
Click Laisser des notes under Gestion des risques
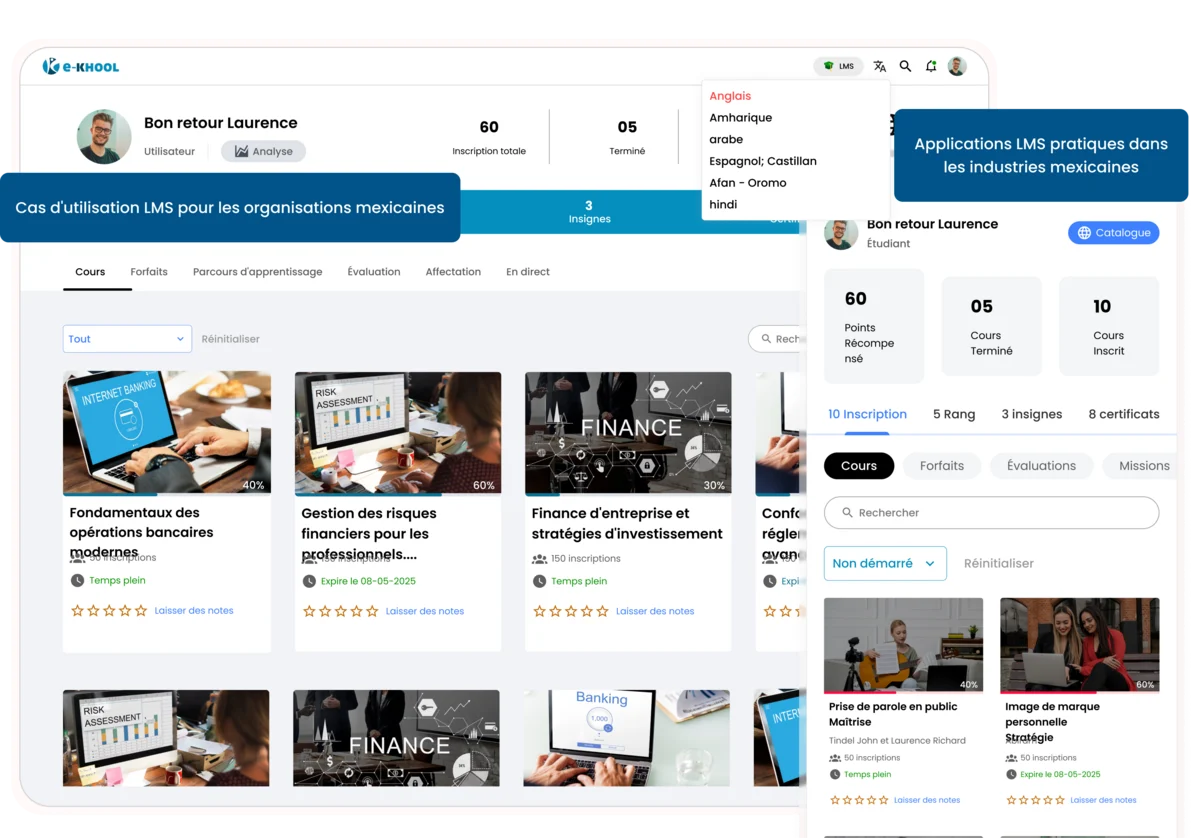[x=424, y=610]
